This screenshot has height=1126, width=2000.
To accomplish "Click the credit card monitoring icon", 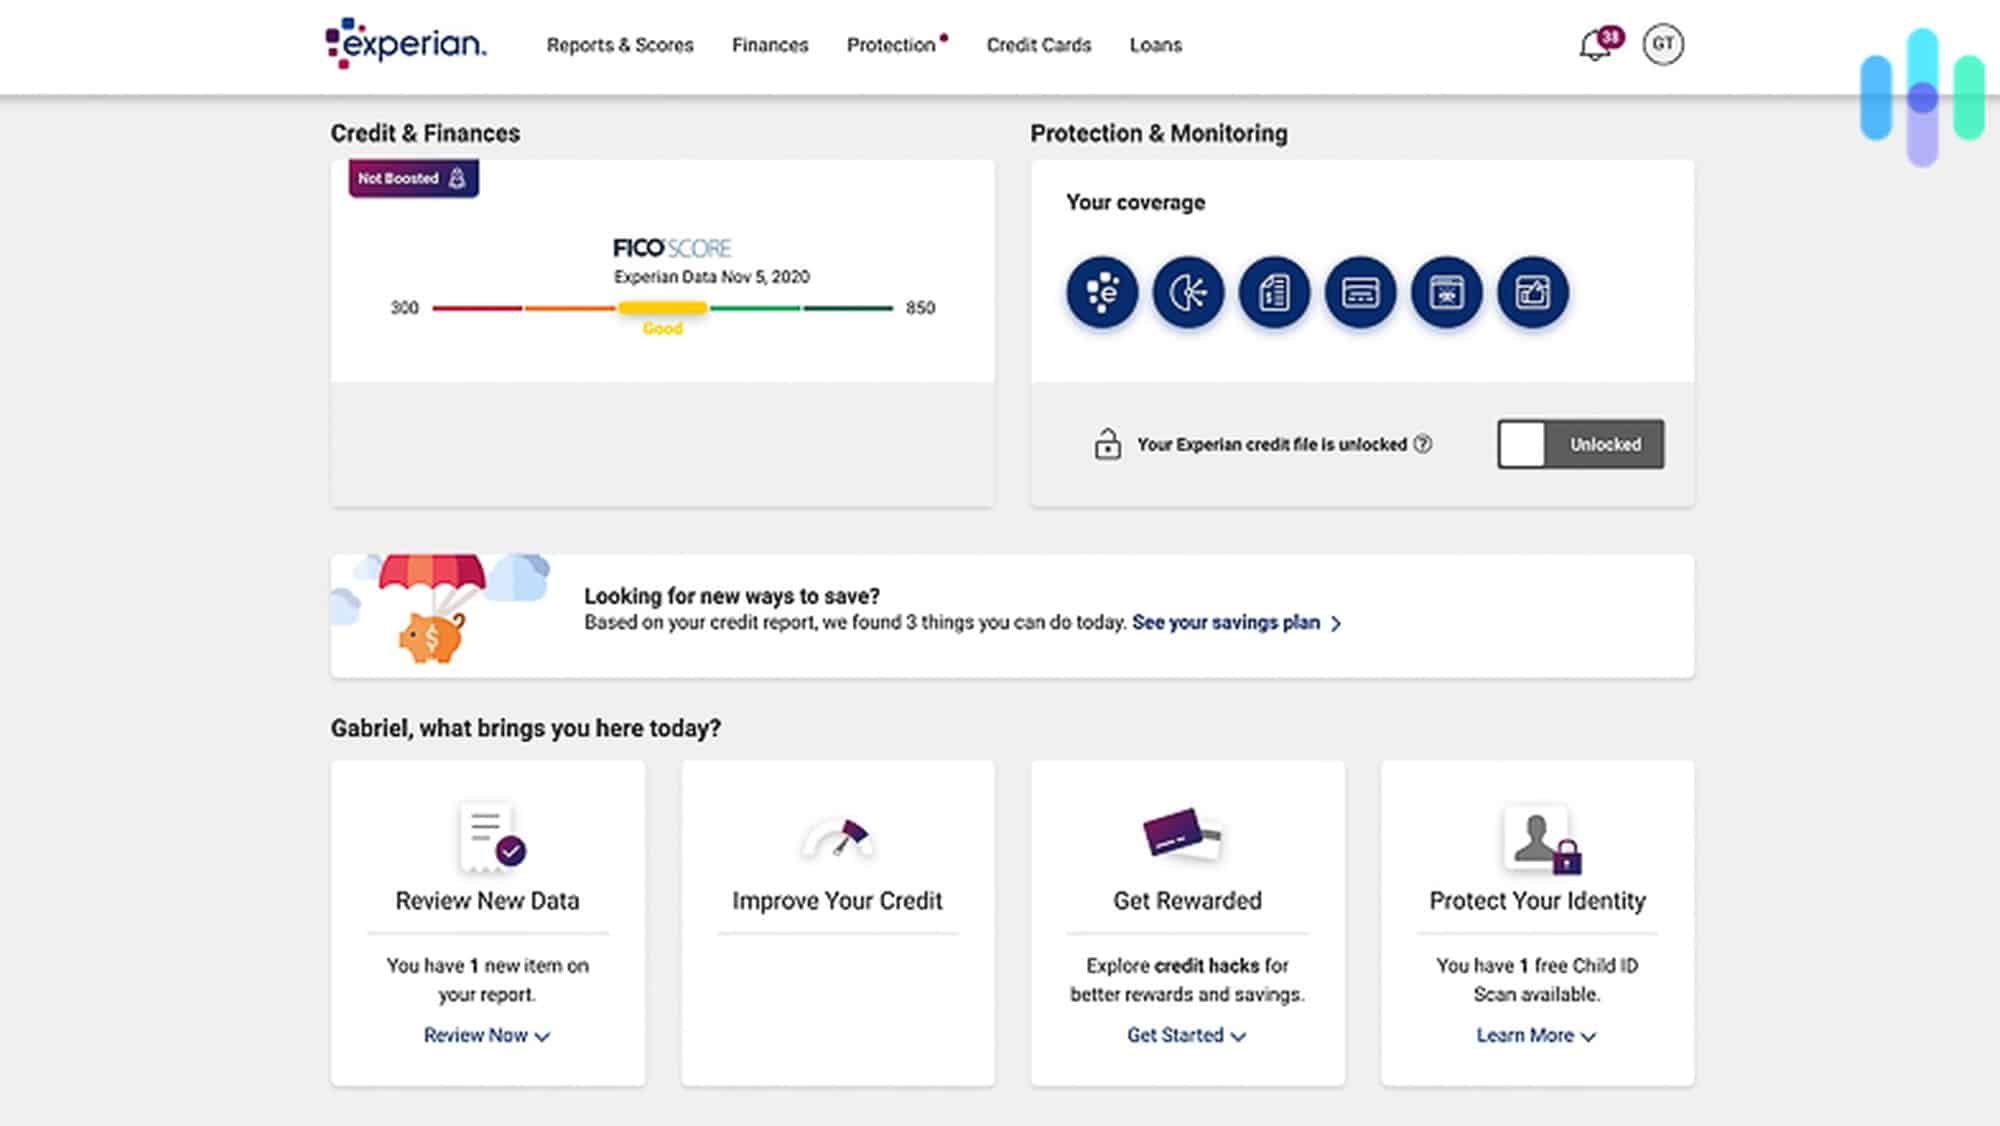I will click(1358, 293).
